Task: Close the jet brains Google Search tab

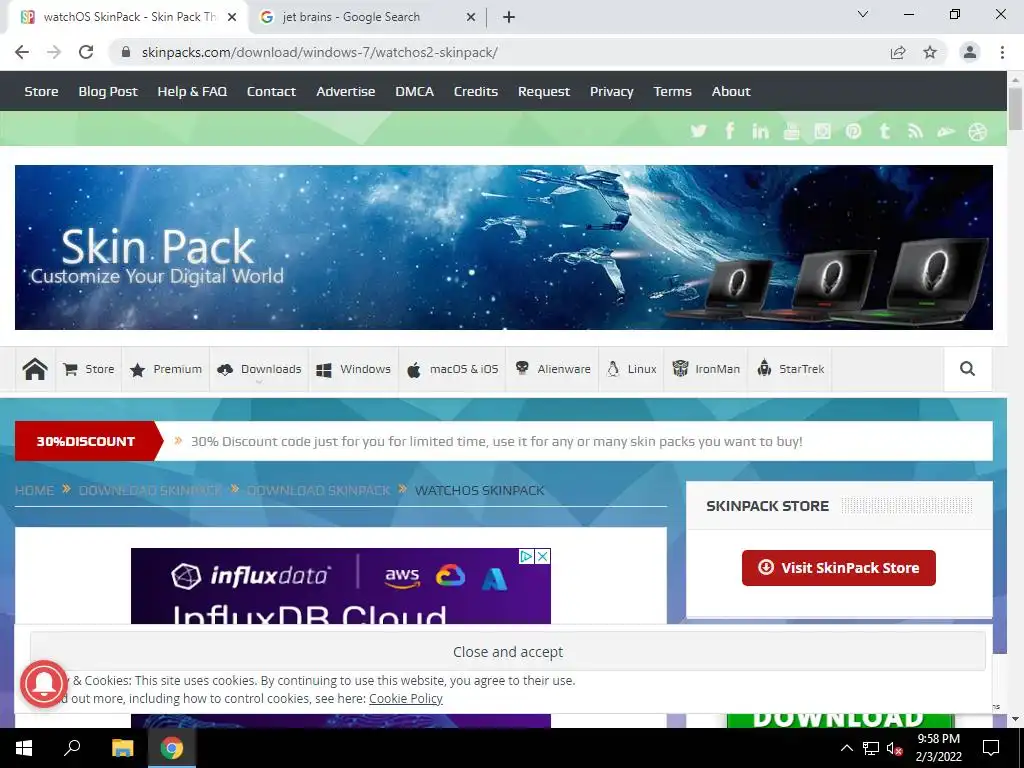Action: (x=471, y=17)
